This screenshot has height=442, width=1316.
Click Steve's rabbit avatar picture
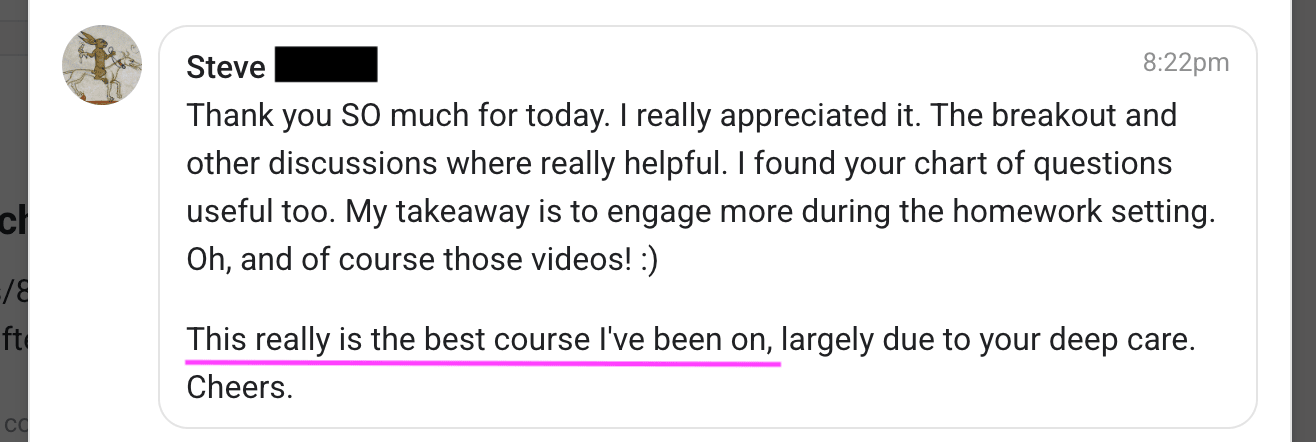coord(102,66)
